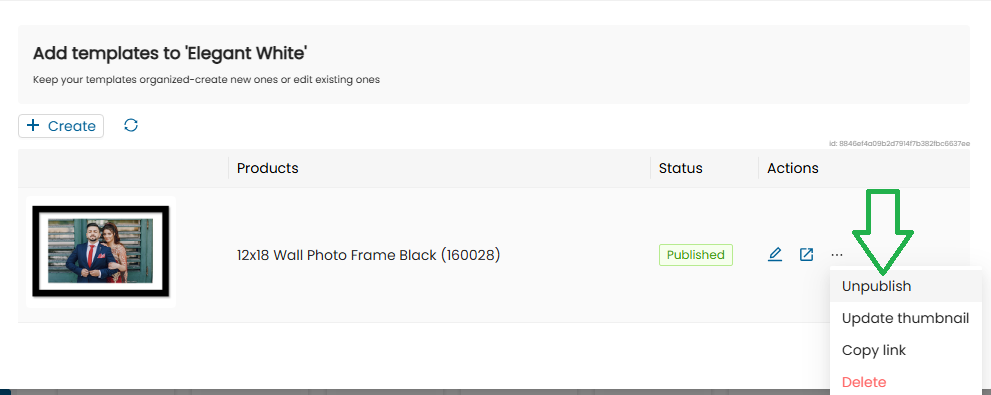Click the empty thumbnail column header
991x395 pixels.
(123, 168)
